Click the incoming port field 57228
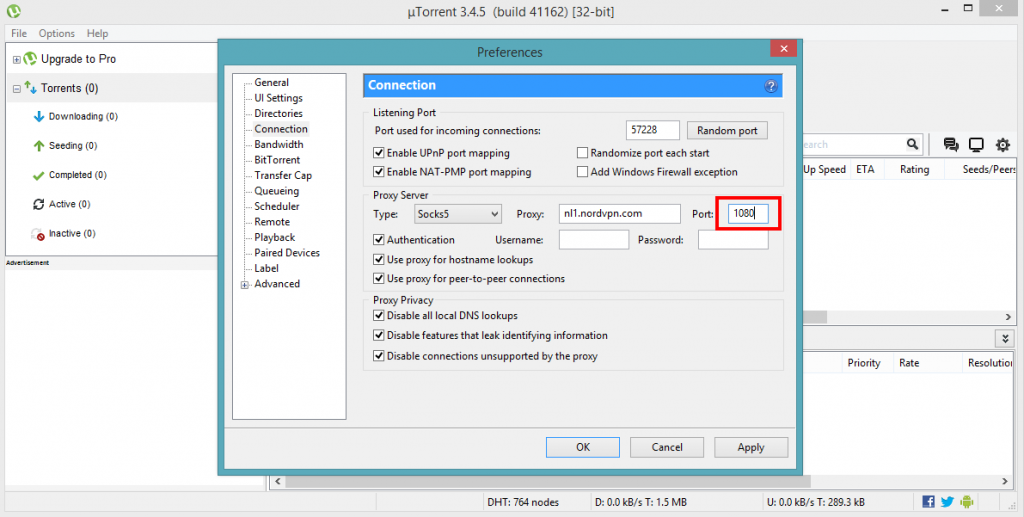The image size is (1024, 517). 652,130
